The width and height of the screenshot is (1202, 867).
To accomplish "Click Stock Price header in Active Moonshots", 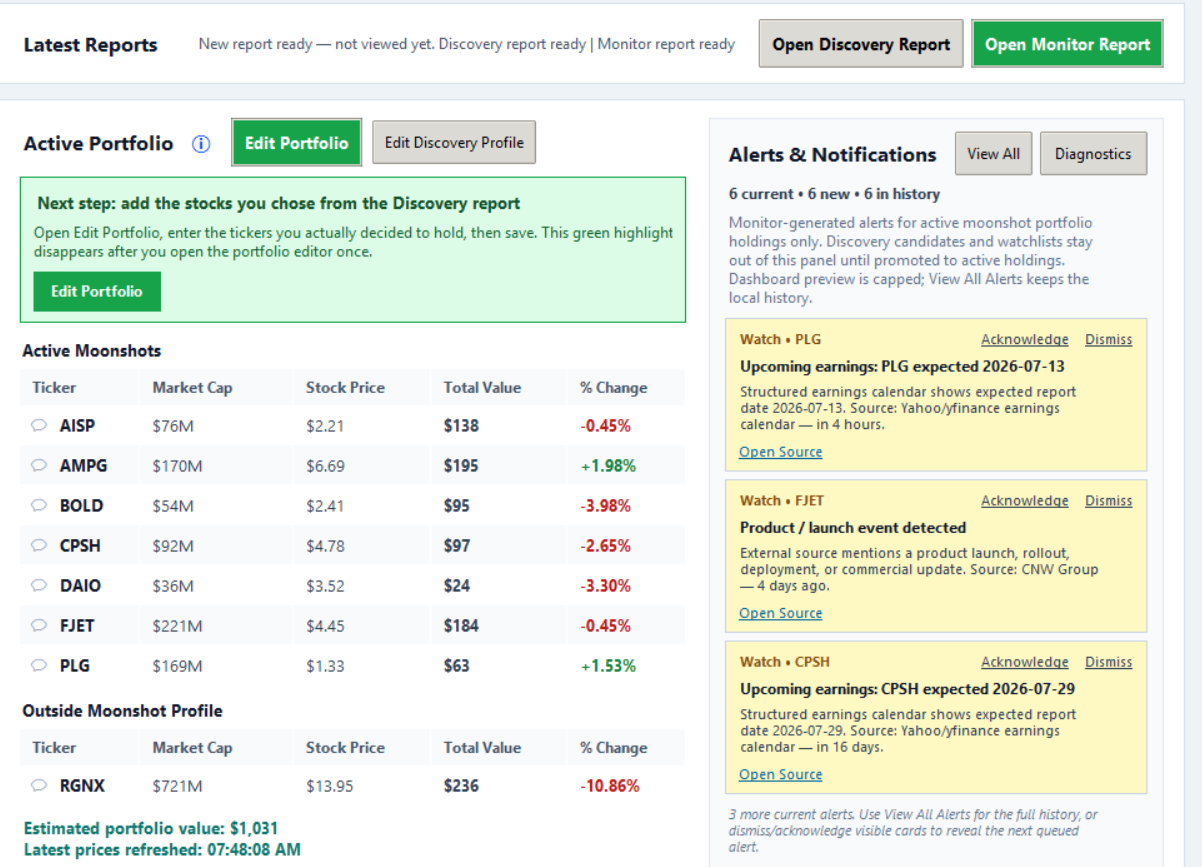I will pyautogui.click(x=345, y=388).
